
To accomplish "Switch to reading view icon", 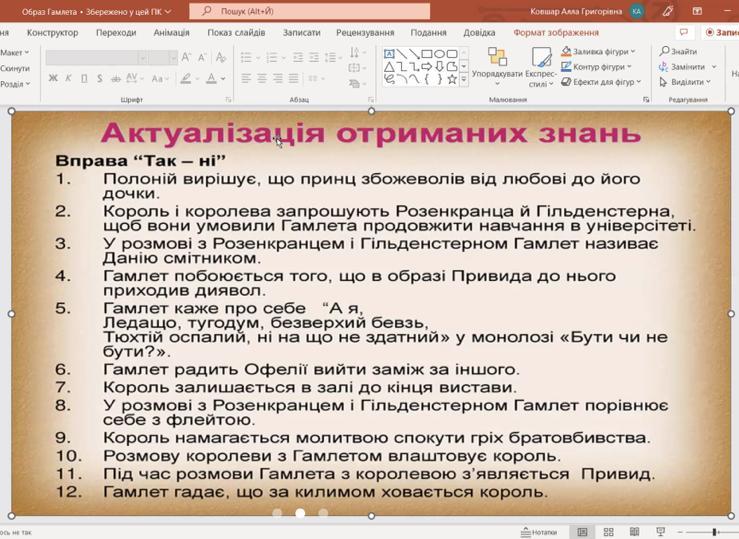I will click(634, 532).
